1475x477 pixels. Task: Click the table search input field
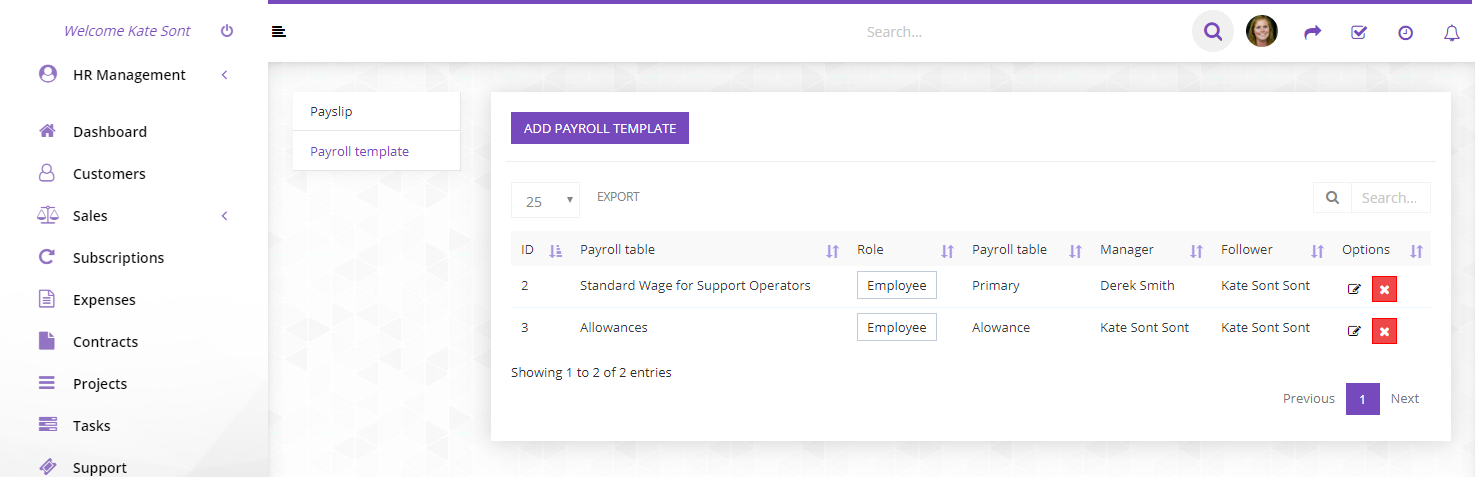pos(1389,198)
